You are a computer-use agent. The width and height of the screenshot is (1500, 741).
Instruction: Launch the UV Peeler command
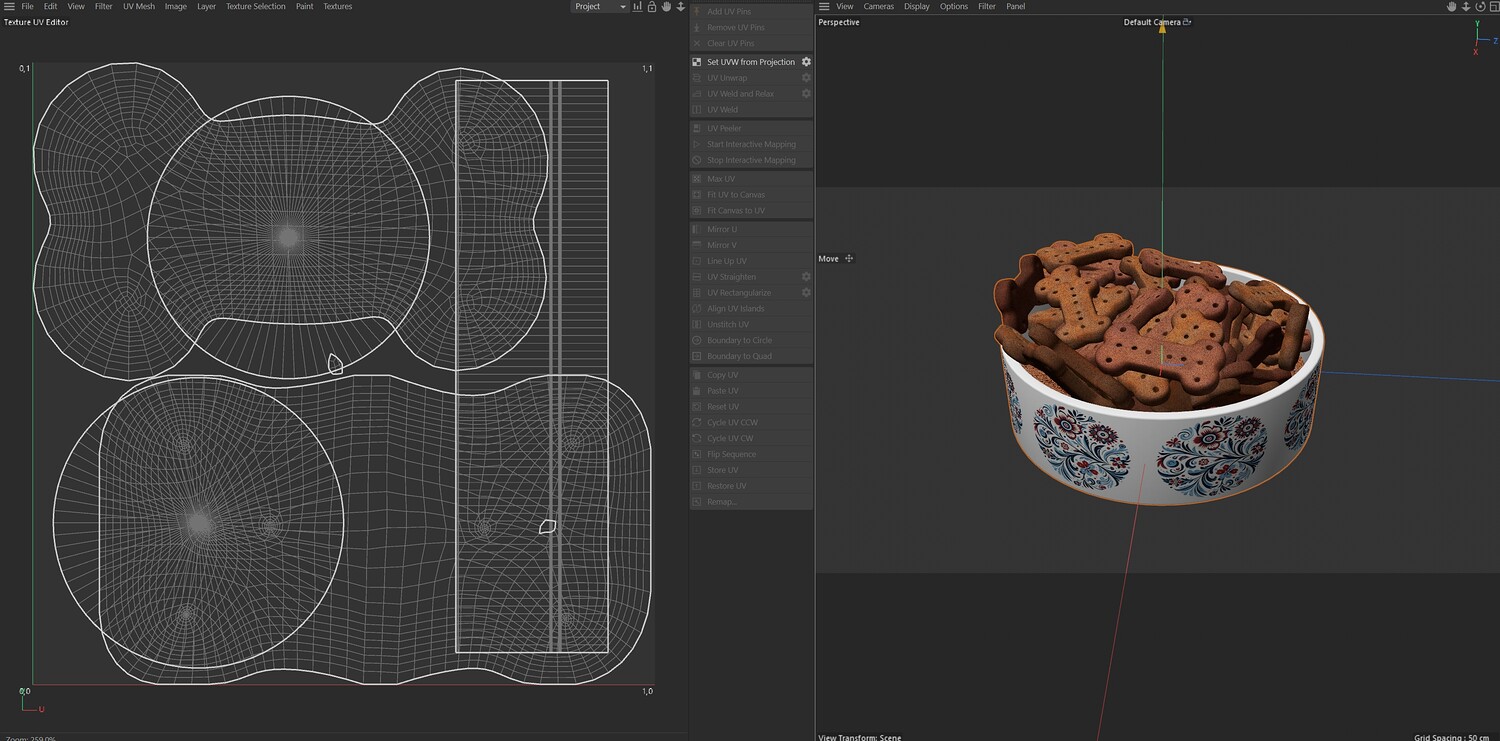[751, 128]
